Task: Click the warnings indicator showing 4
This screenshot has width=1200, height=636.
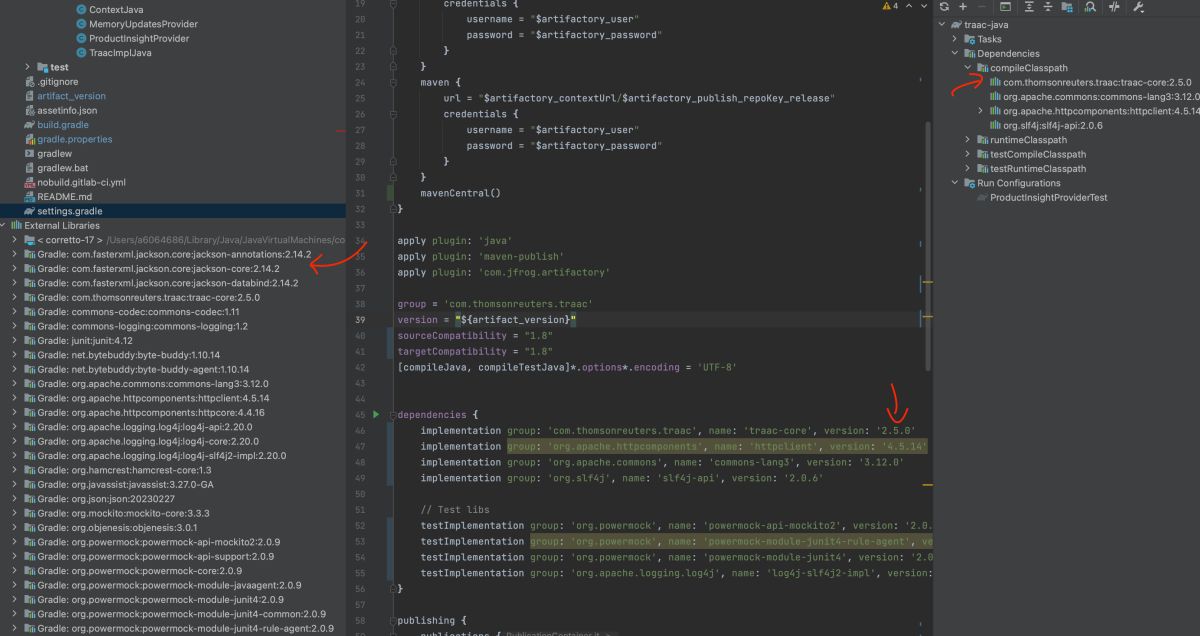Action: coord(889,6)
